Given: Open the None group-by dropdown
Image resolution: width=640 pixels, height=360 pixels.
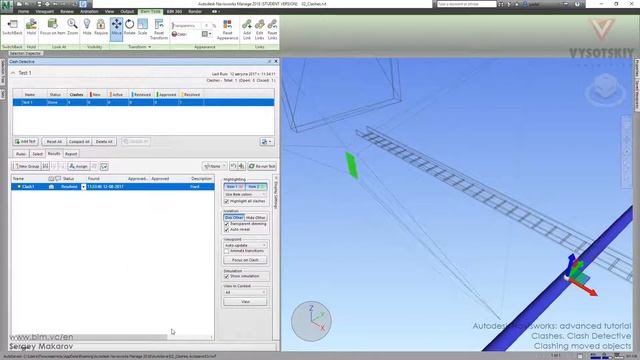Looking at the screenshot, I should [x=215, y=166].
